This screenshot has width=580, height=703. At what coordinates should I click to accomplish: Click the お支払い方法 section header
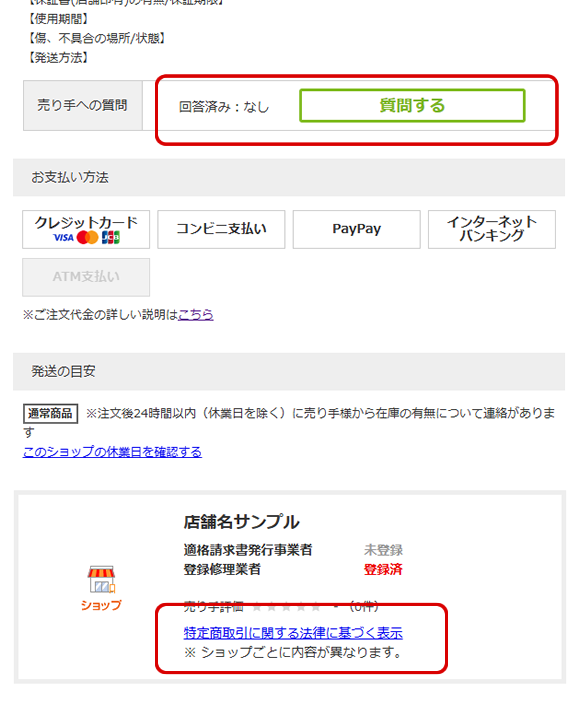tap(289, 178)
